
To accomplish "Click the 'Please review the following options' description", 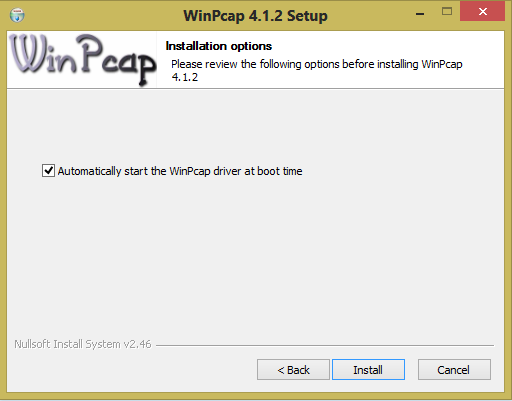I will [x=316, y=70].
